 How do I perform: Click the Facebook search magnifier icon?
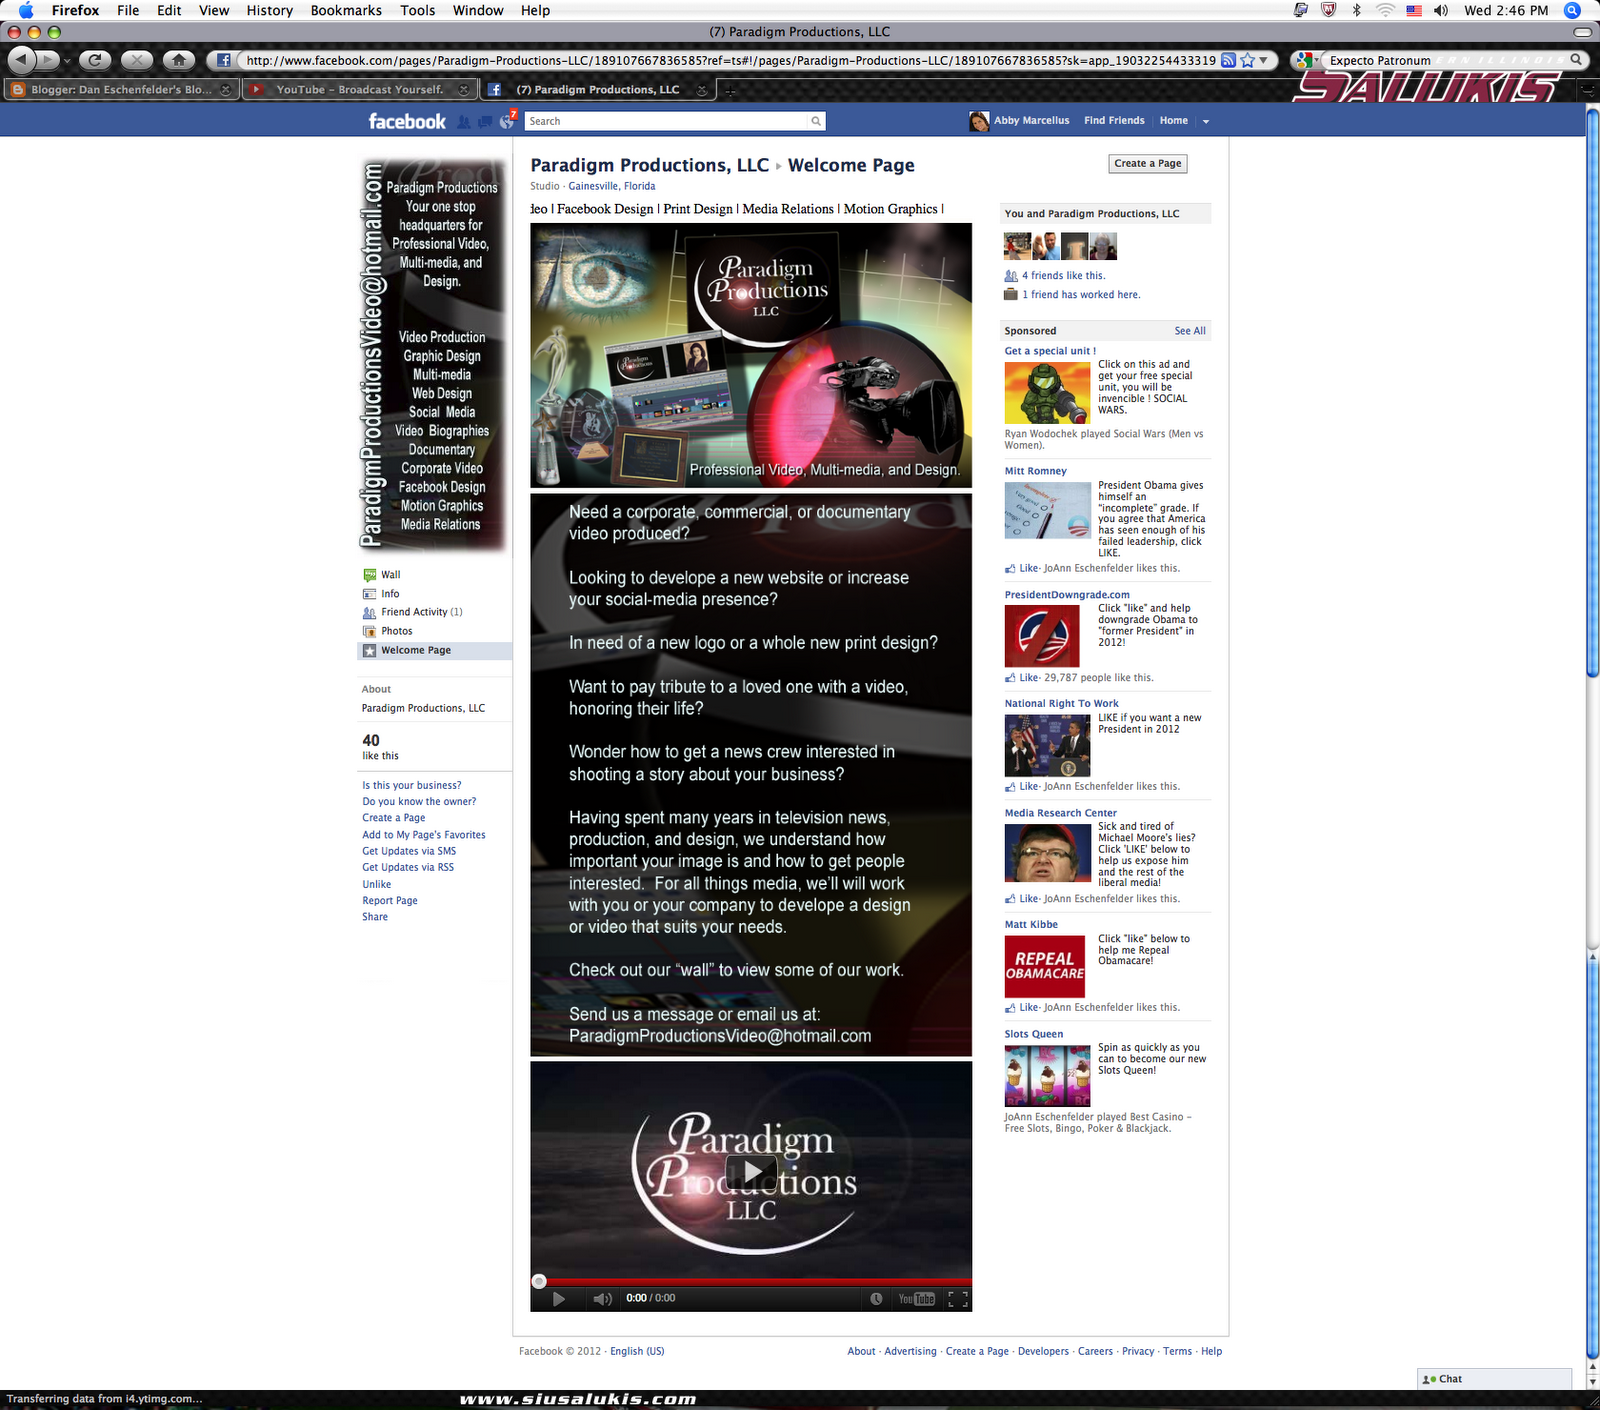[816, 121]
